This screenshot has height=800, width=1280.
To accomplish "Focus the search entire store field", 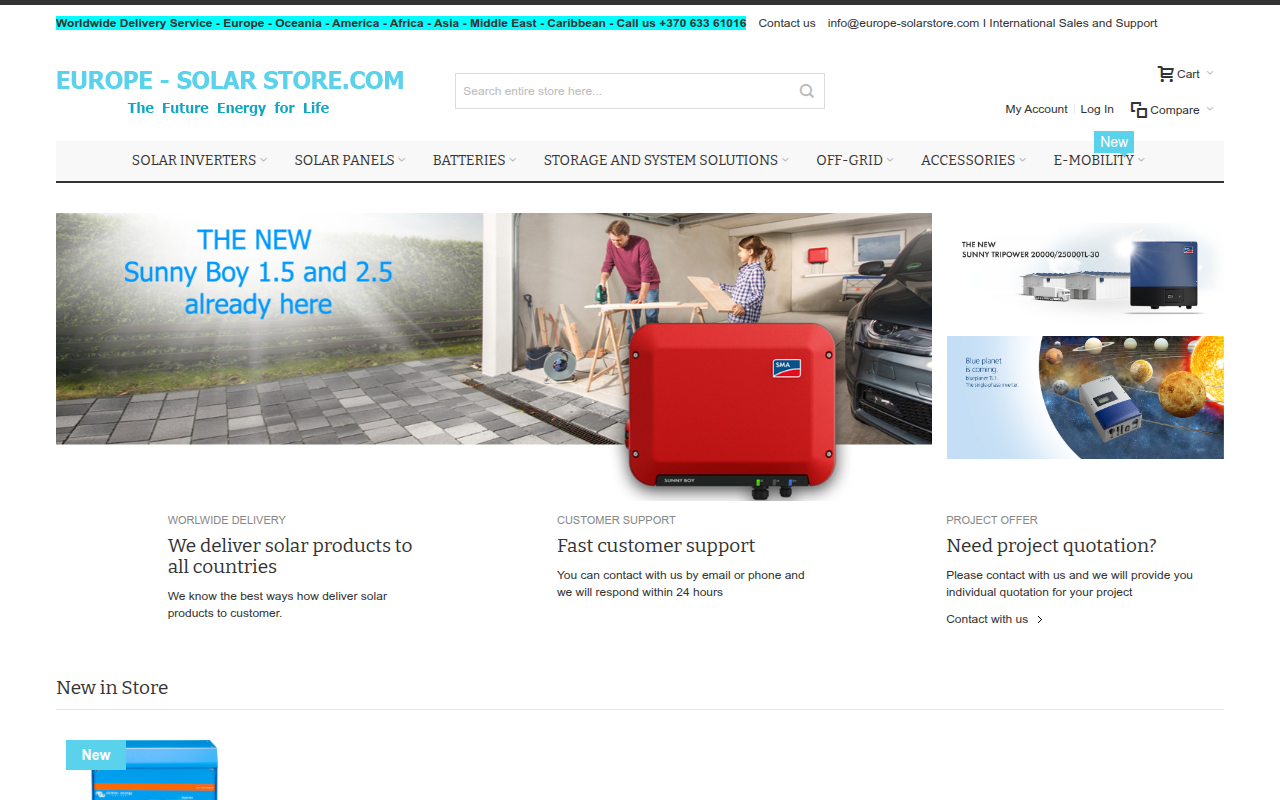I will 640,91.
